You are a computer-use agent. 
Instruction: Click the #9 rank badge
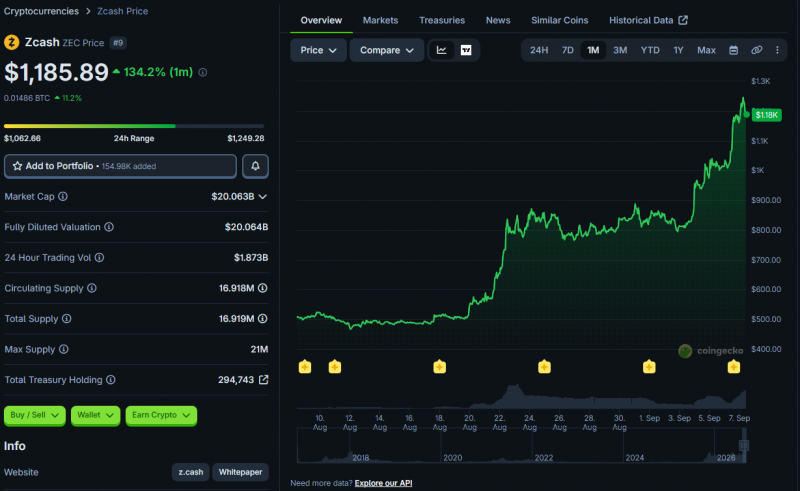pyautogui.click(x=118, y=43)
